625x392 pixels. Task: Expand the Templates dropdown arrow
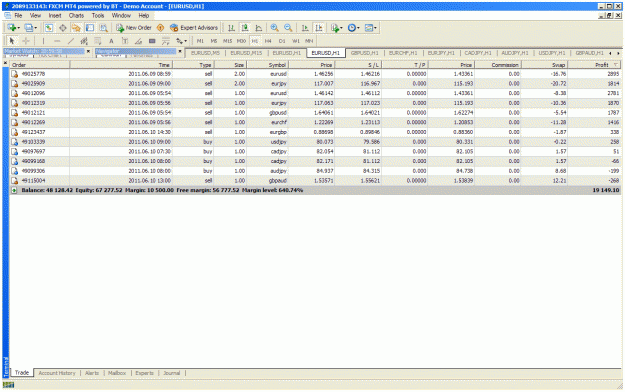[x=375, y=28]
